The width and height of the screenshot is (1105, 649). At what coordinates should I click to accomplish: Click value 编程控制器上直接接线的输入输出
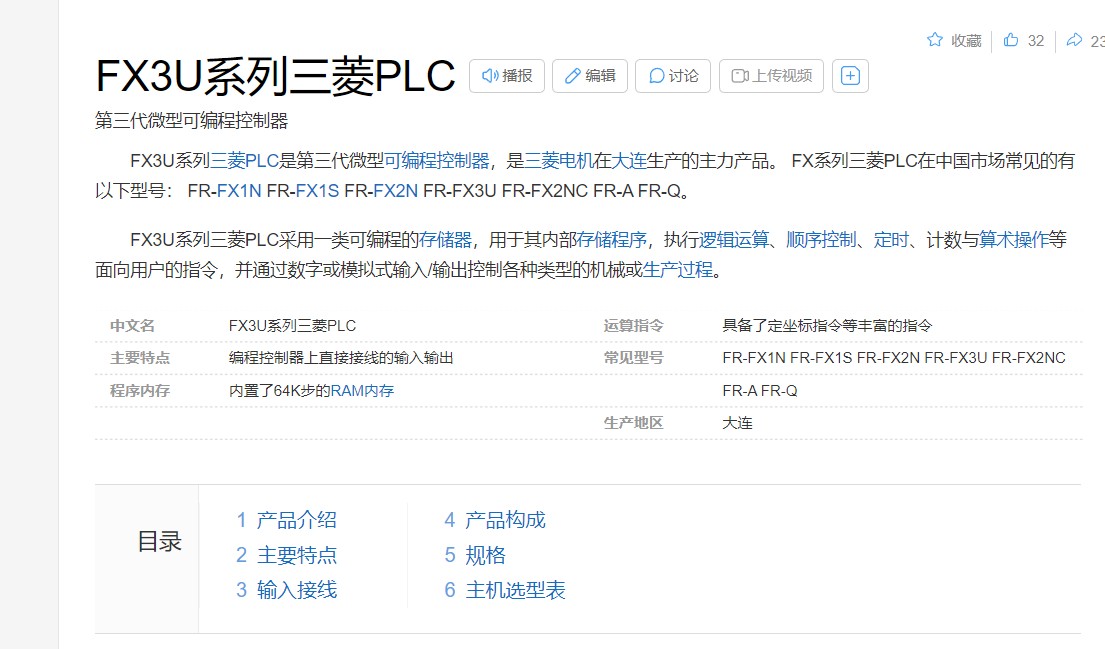tap(341, 358)
